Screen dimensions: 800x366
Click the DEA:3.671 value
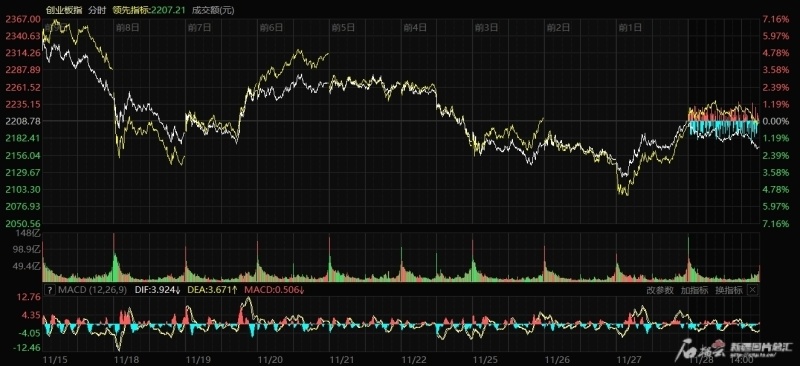(x=213, y=290)
